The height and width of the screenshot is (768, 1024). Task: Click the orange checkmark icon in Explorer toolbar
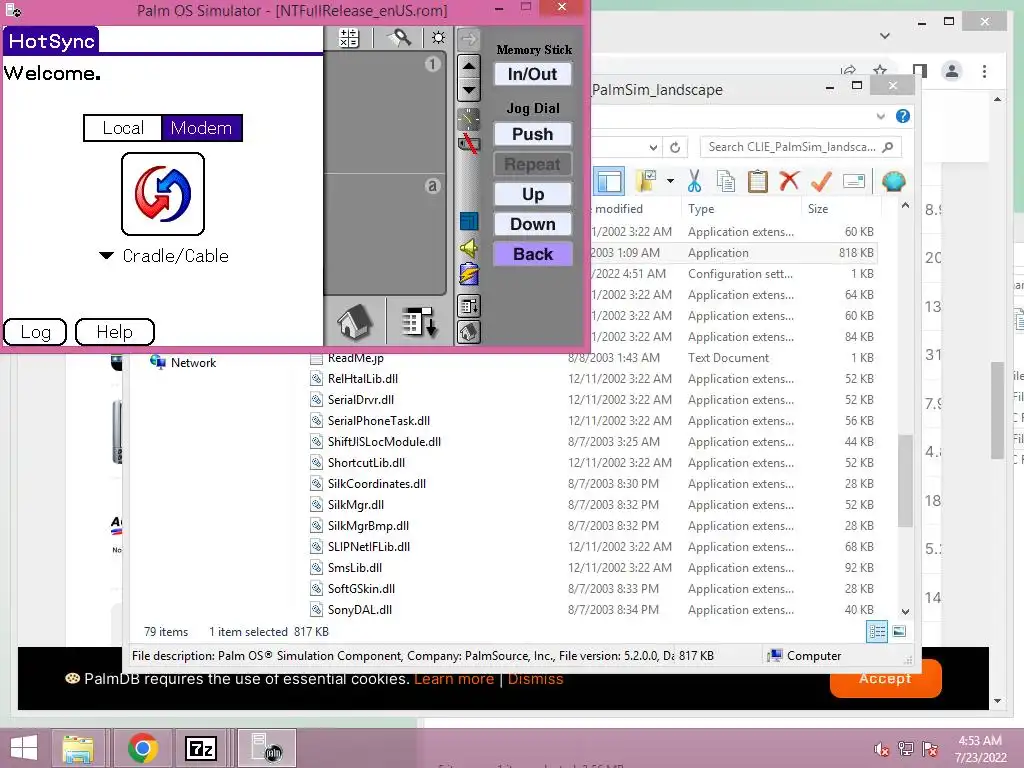pyautogui.click(x=821, y=181)
